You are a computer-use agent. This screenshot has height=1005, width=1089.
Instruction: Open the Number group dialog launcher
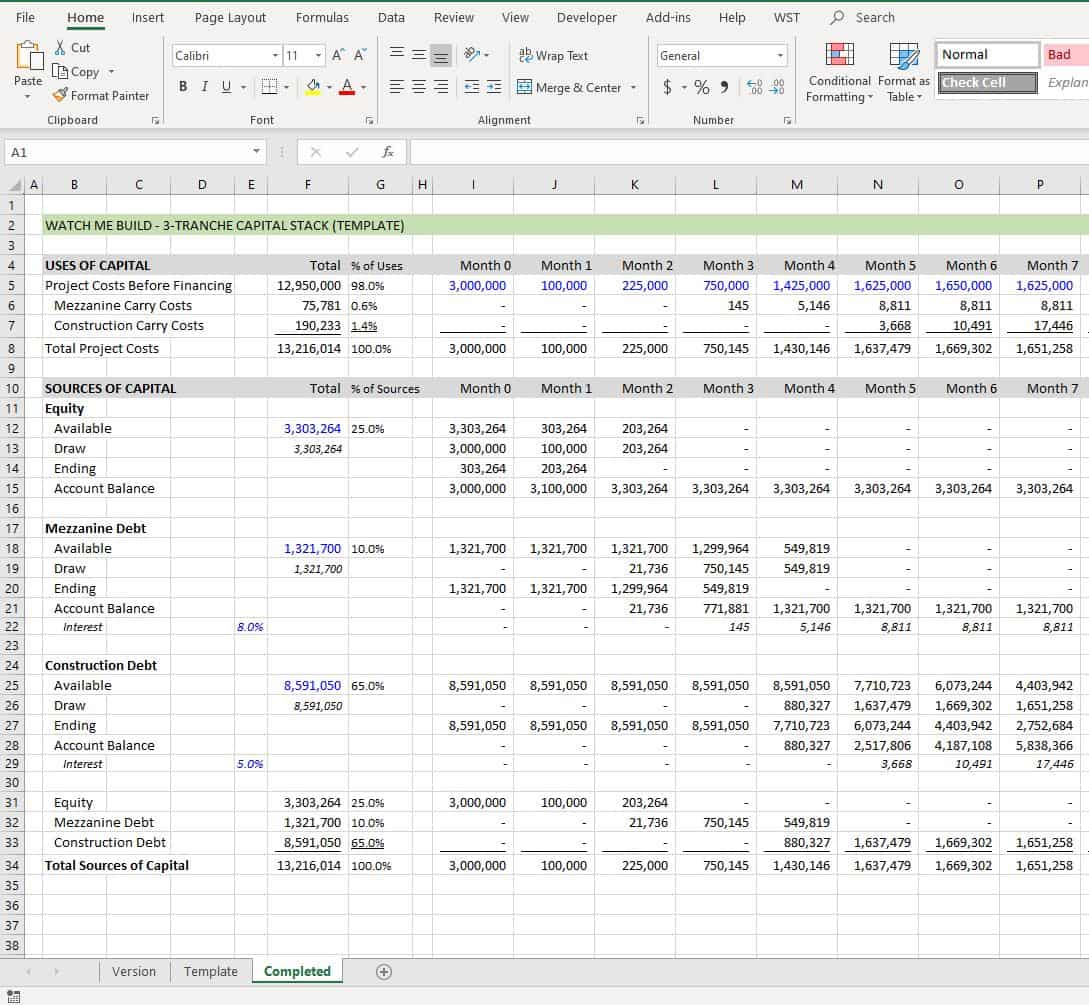pyautogui.click(x=788, y=121)
